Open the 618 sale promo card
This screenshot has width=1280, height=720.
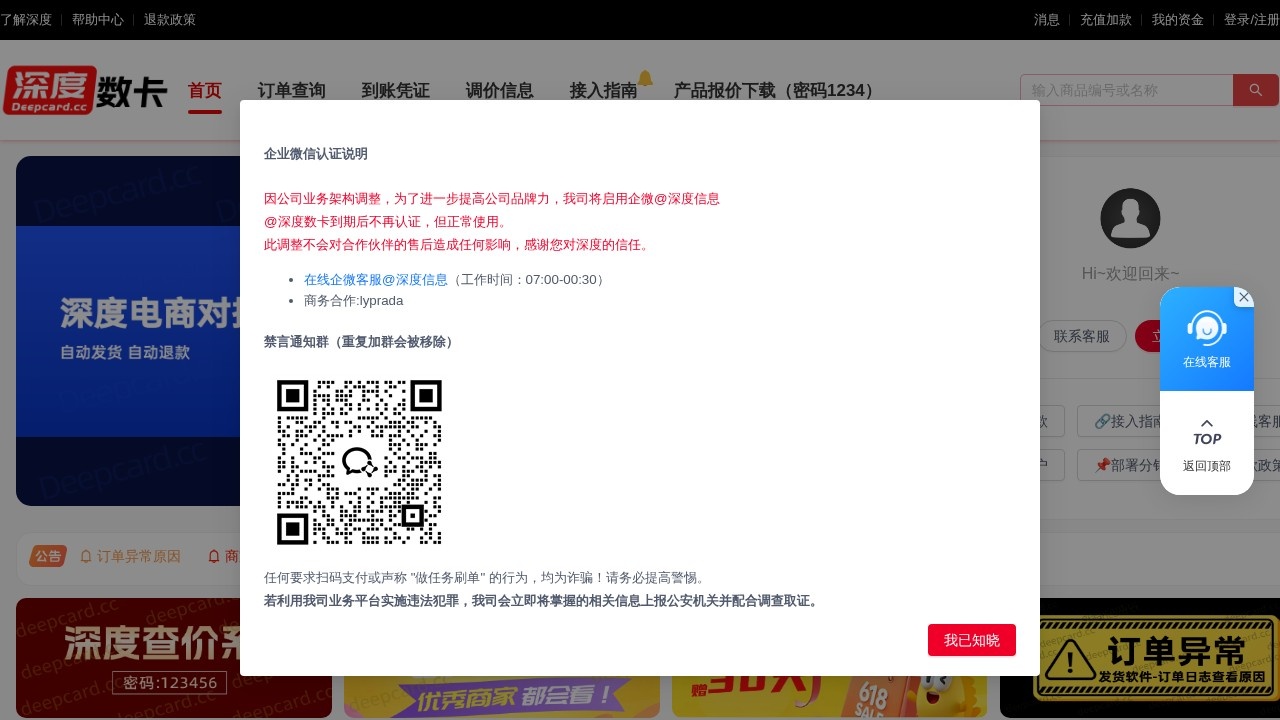click(x=829, y=697)
